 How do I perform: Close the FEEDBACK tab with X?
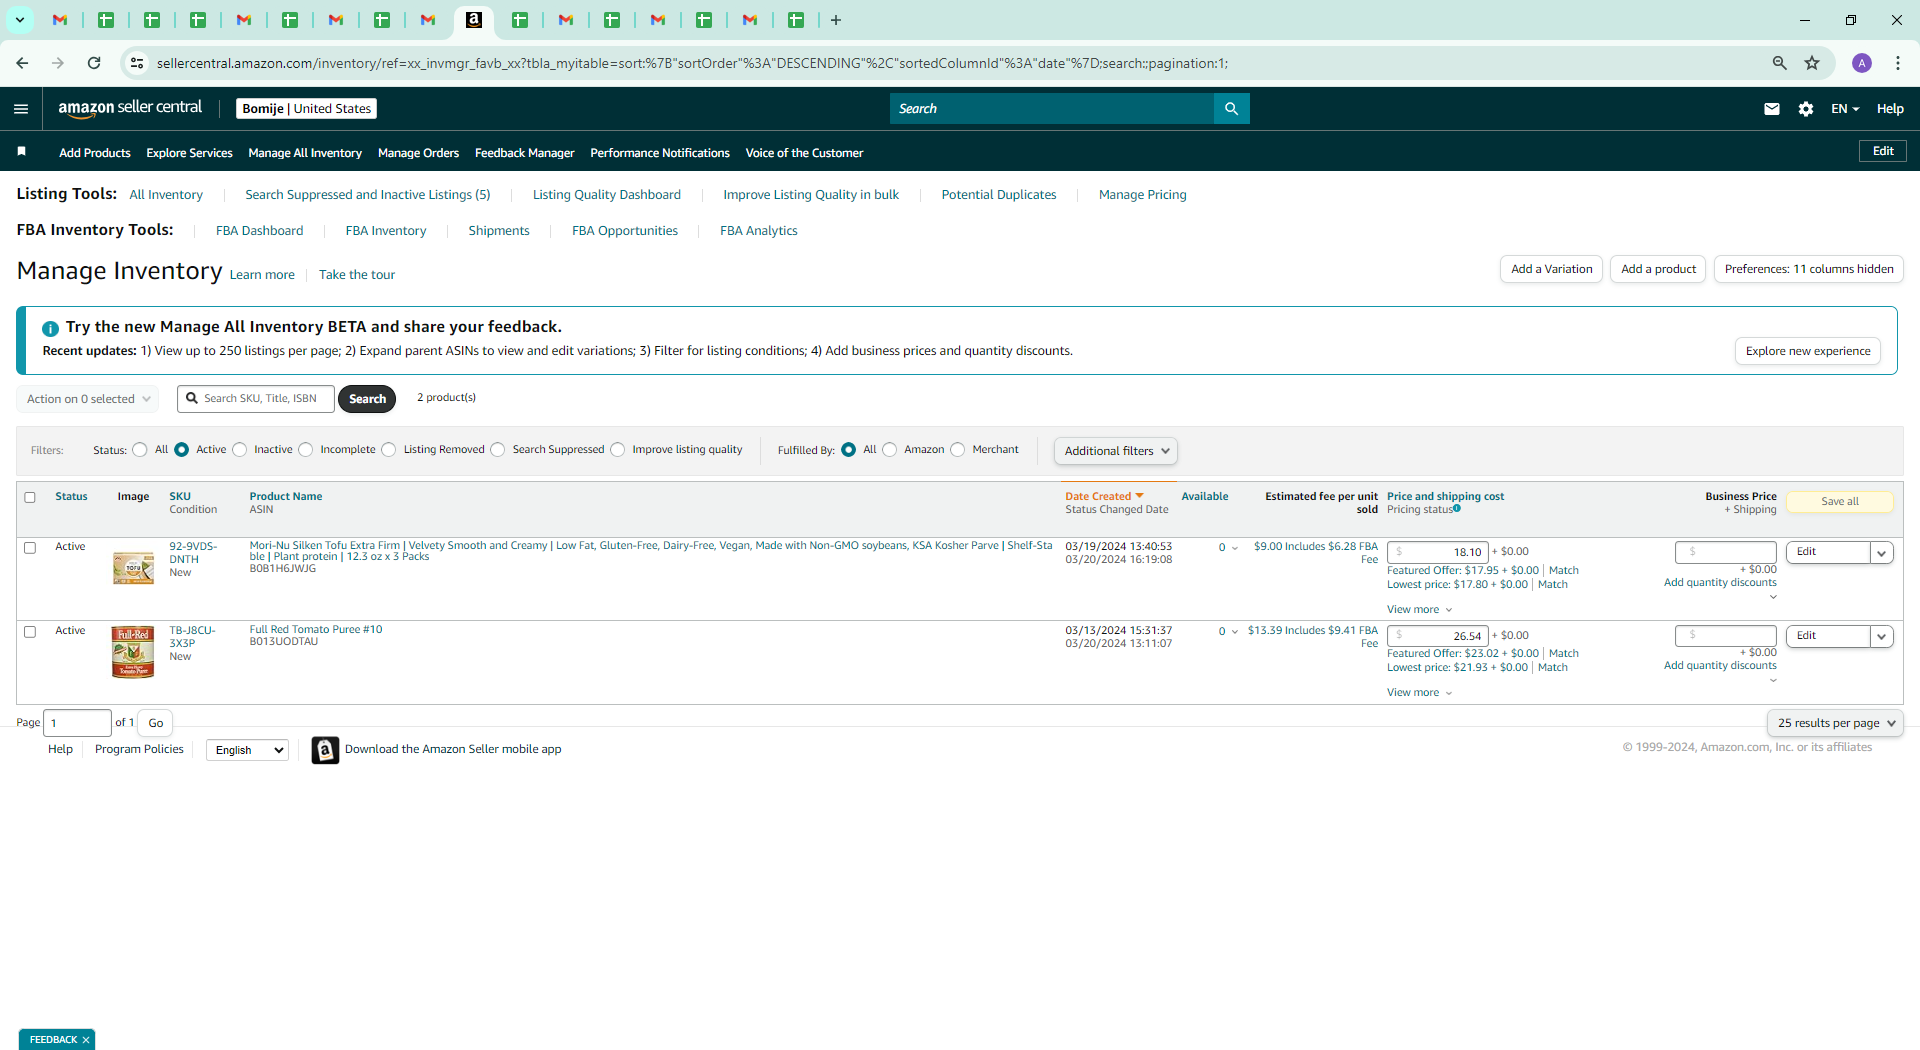[86, 1040]
